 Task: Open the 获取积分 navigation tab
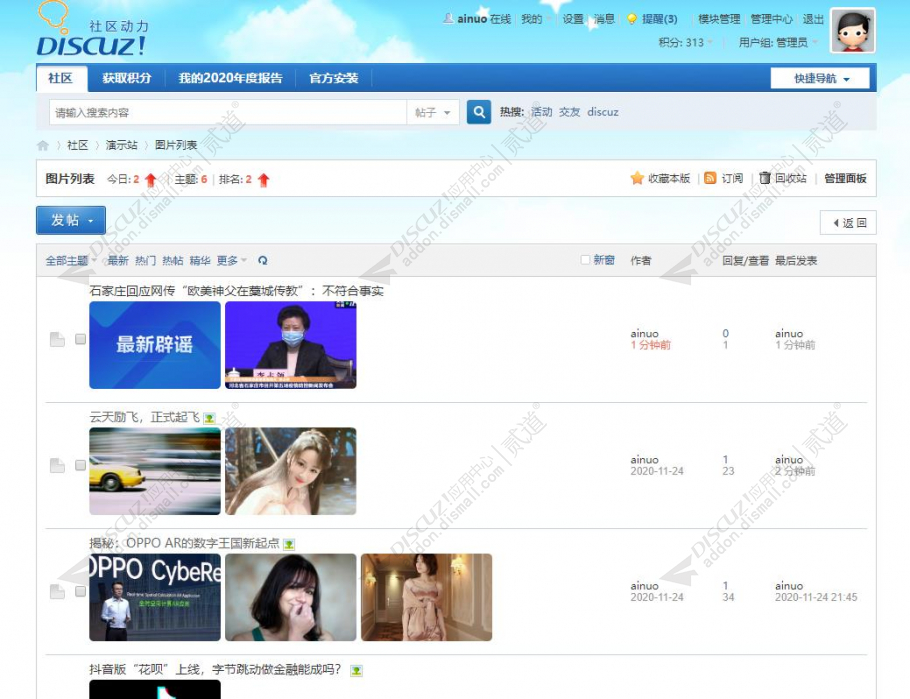[x=127, y=78]
